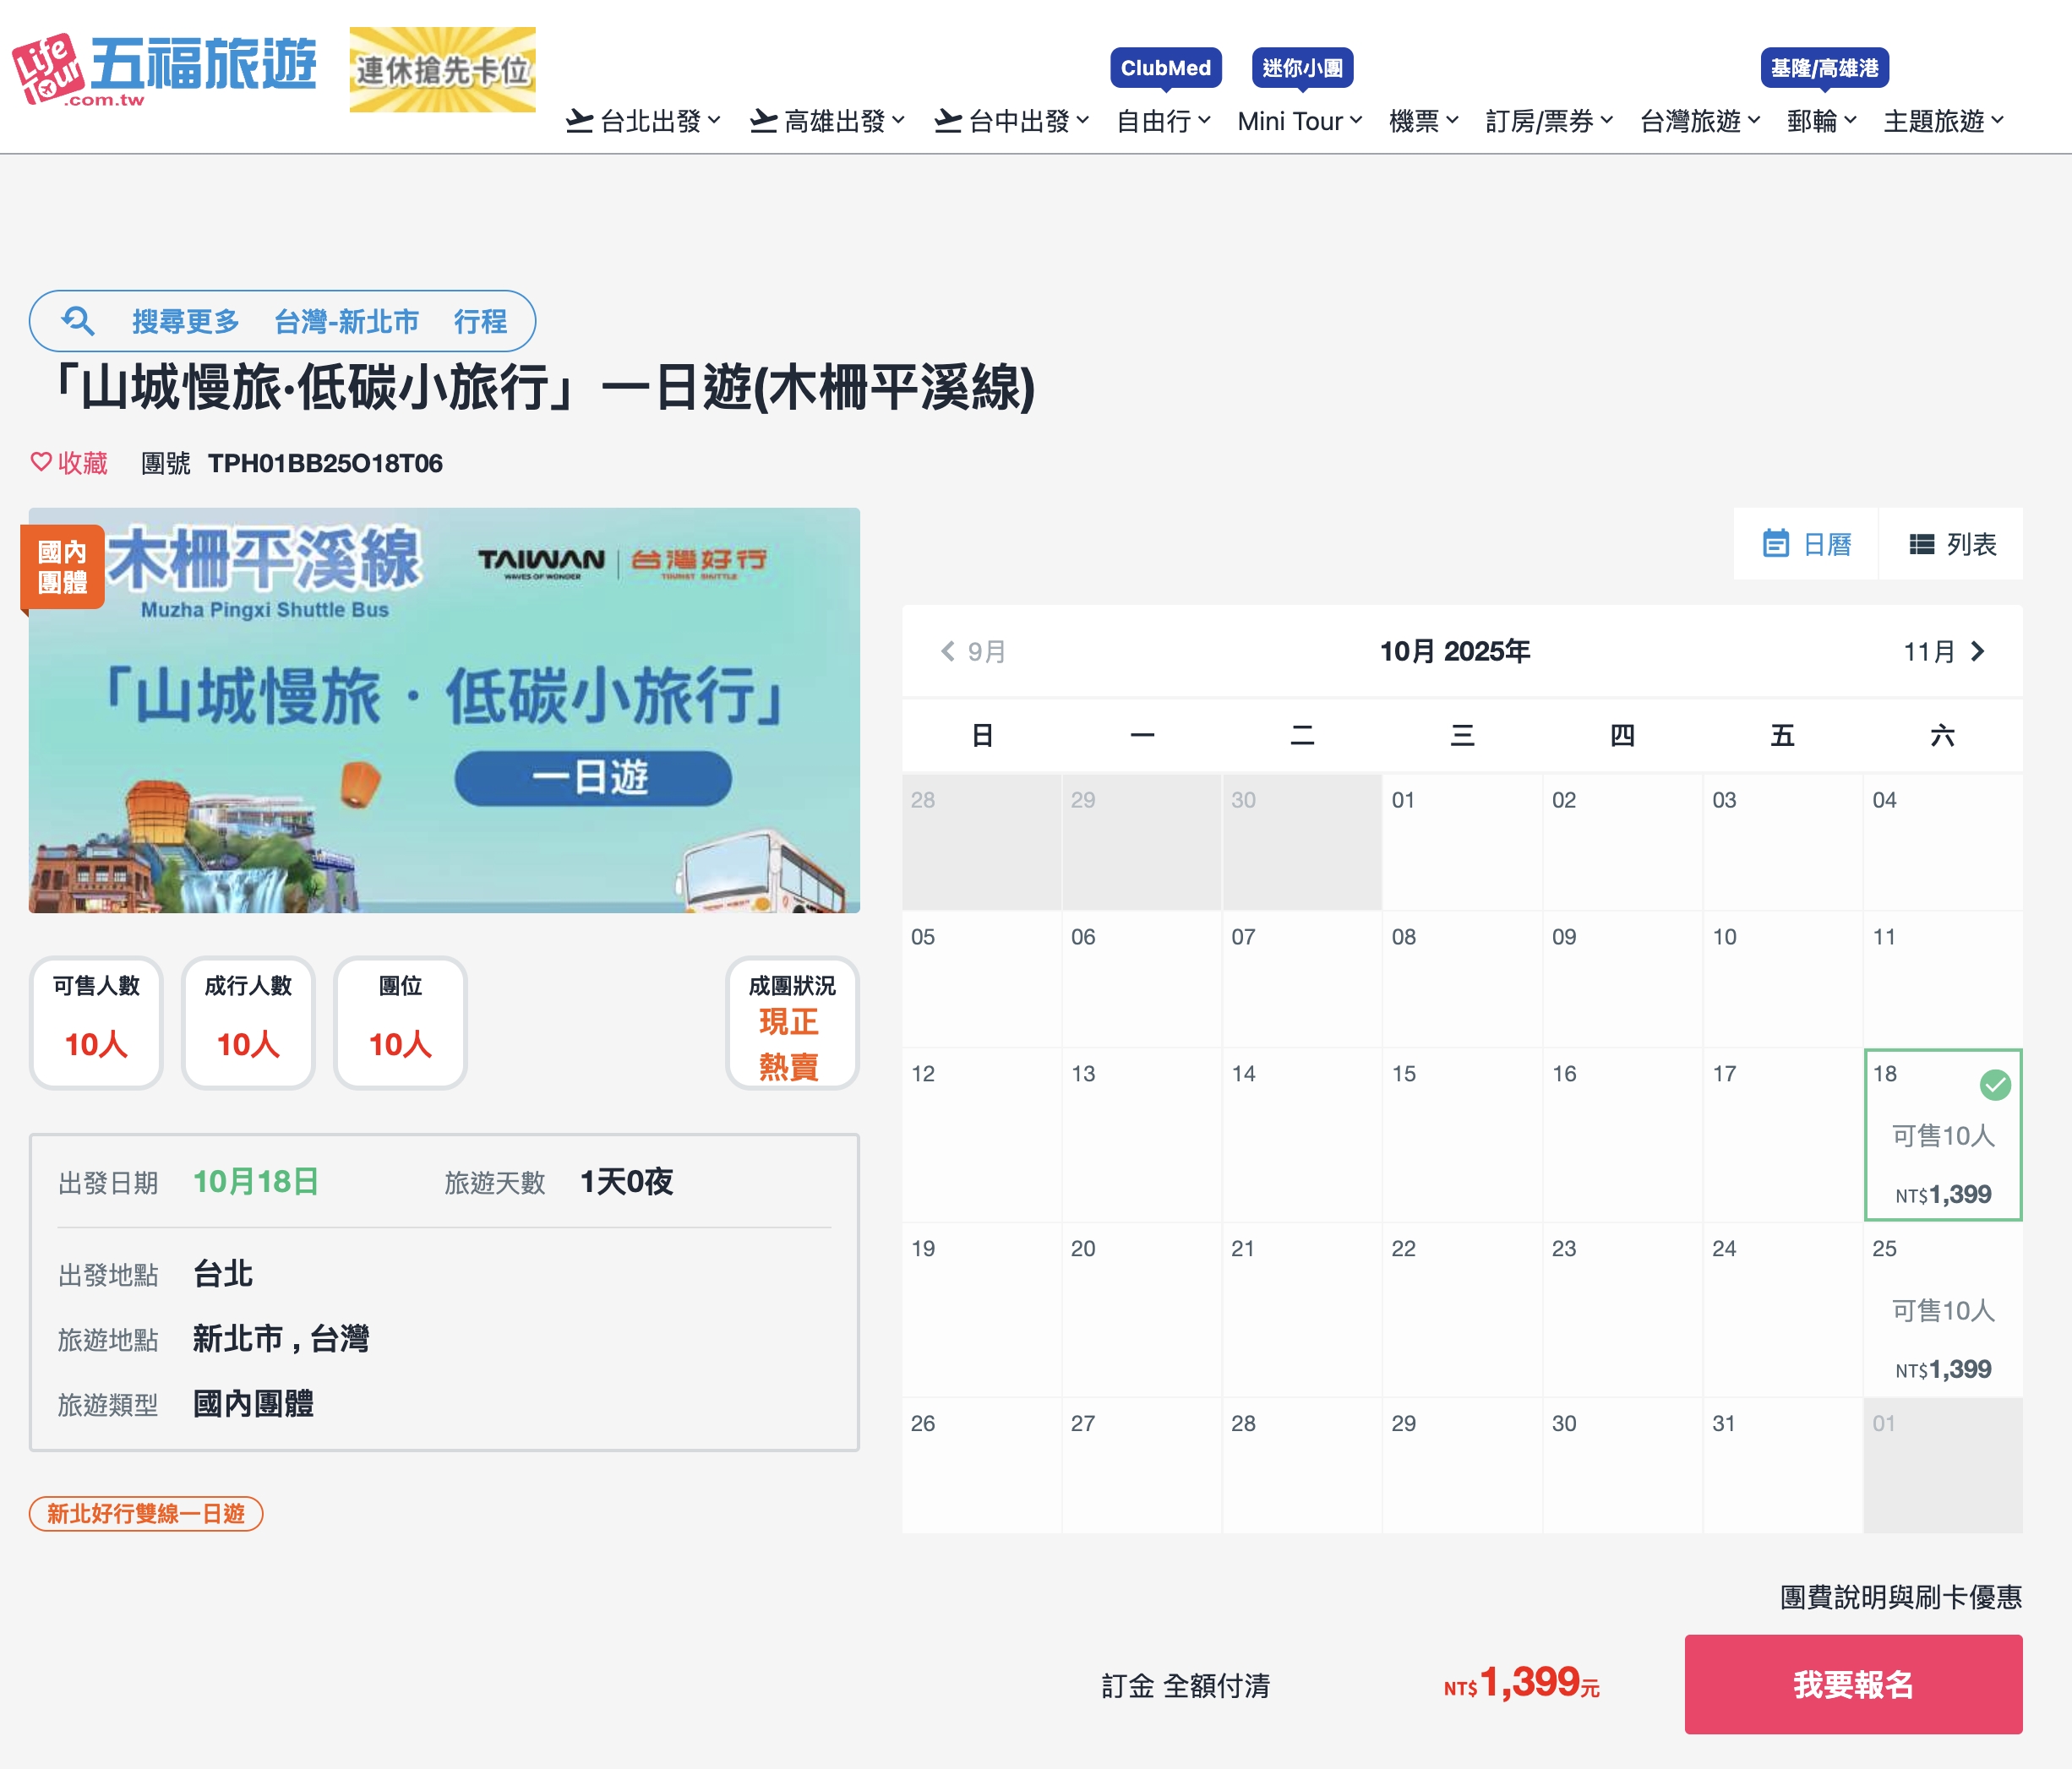The image size is (2072, 1769).
Task: Click the 木柵平溪線 tour thumbnail image
Action: tap(444, 710)
